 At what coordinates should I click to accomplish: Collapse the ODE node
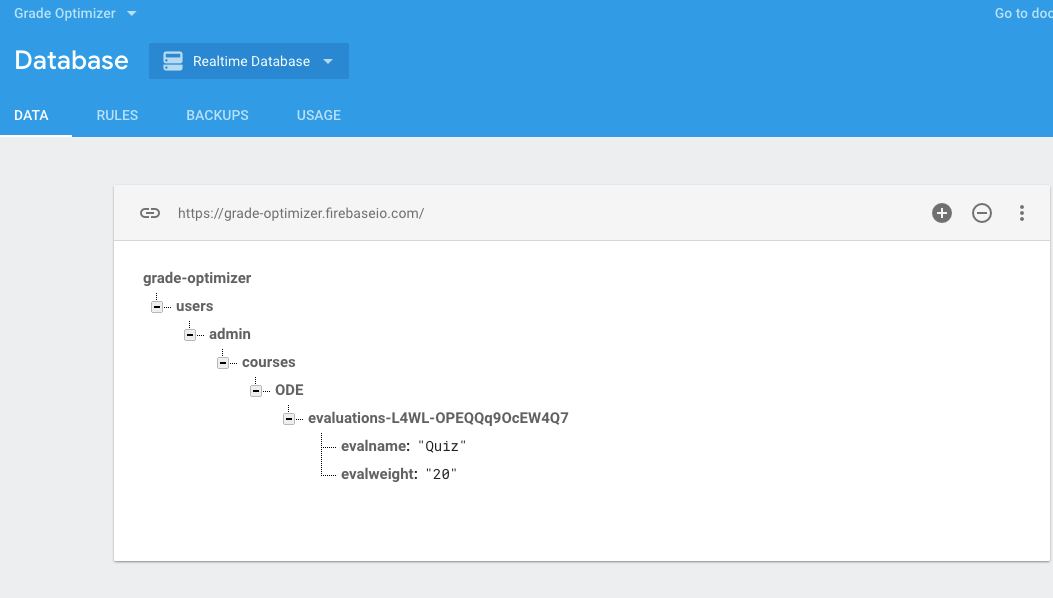pyautogui.click(x=256, y=391)
